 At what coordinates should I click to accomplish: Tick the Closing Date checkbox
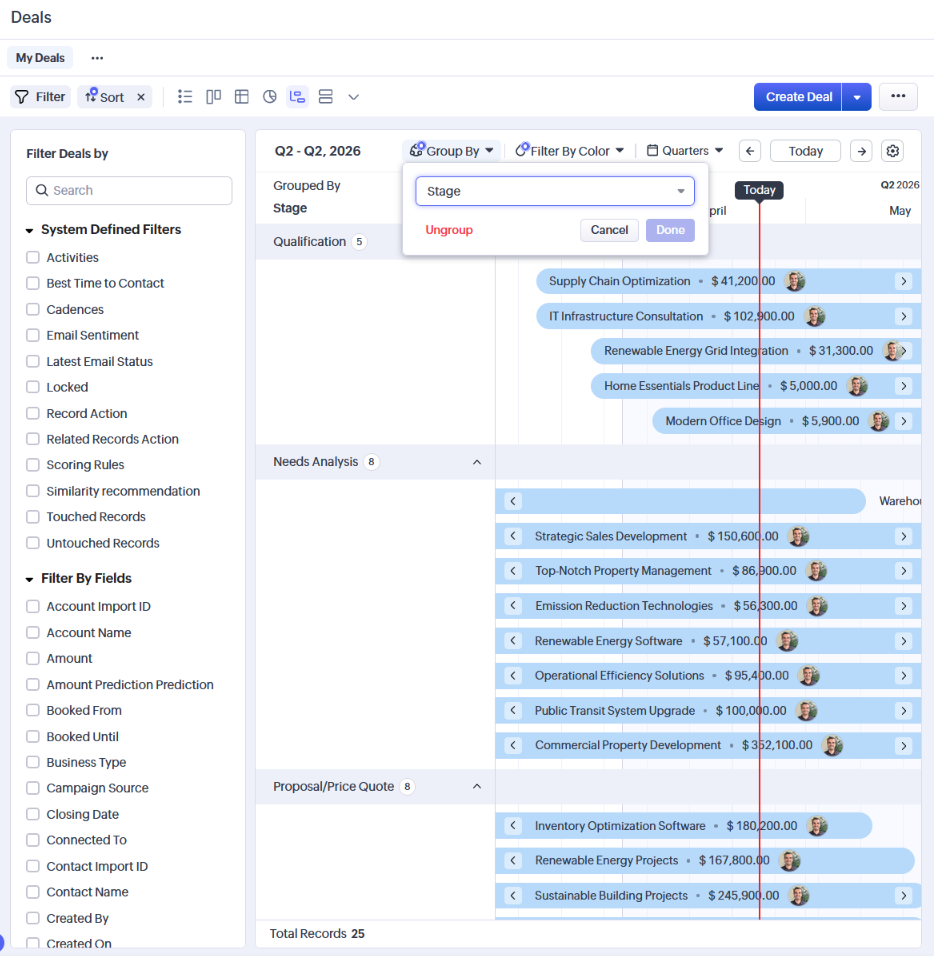coord(33,815)
